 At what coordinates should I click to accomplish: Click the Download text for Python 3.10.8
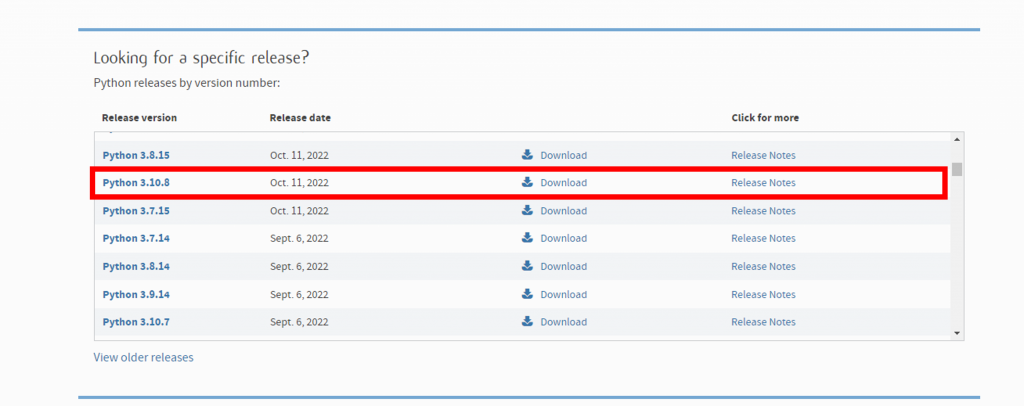[564, 183]
